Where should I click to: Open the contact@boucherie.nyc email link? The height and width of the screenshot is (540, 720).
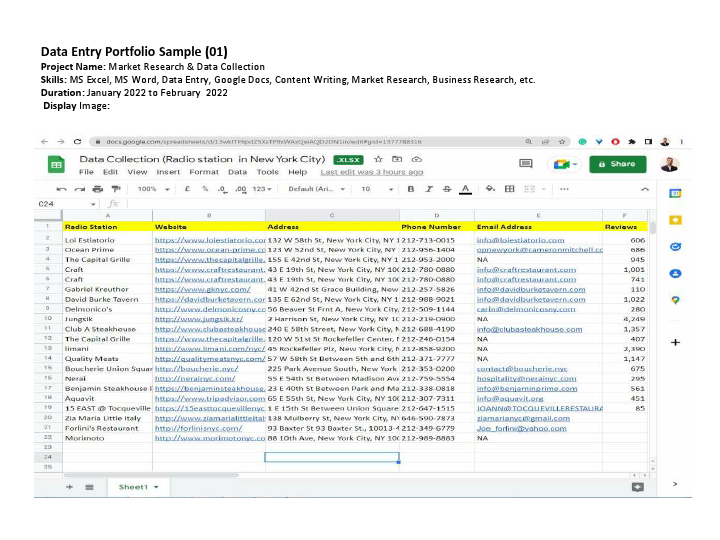click(x=522, y=369)
